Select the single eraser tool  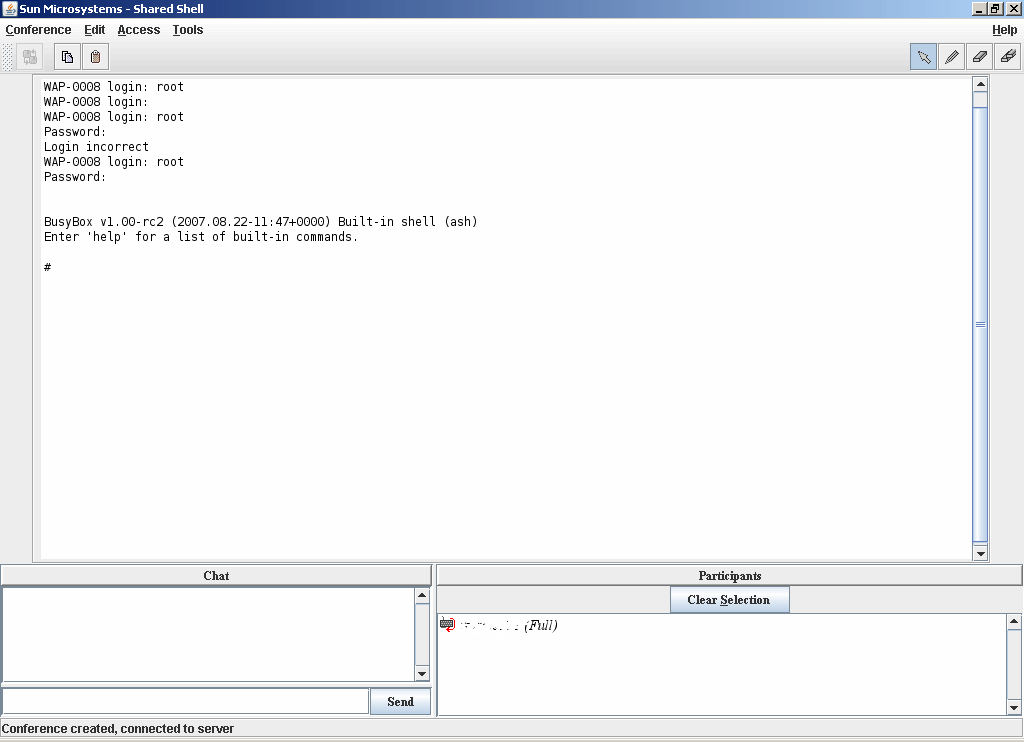(x=980, y=57)
